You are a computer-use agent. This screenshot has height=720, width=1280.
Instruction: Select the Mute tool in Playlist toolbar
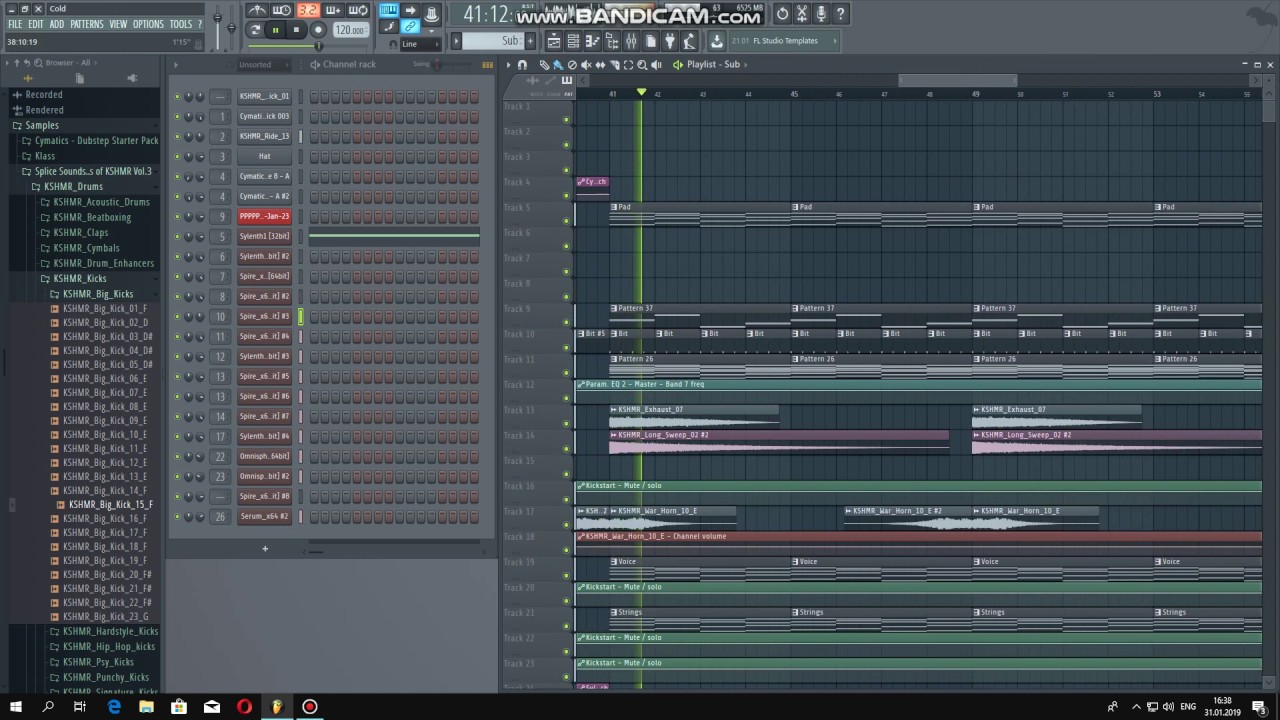(586, 65)
